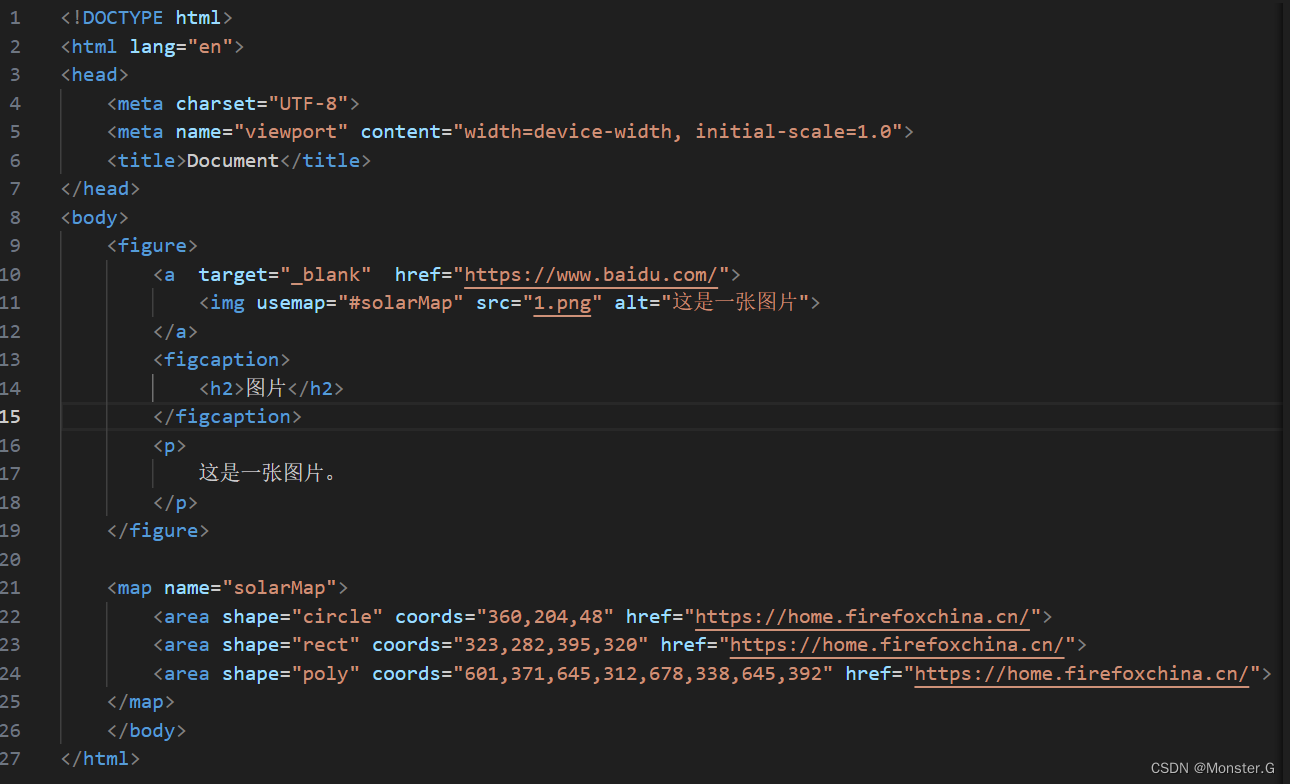Image resolution: width=1290 pixels, height=784 pixels.
Task: Follow the 1.png image source link
Action: 563,302
